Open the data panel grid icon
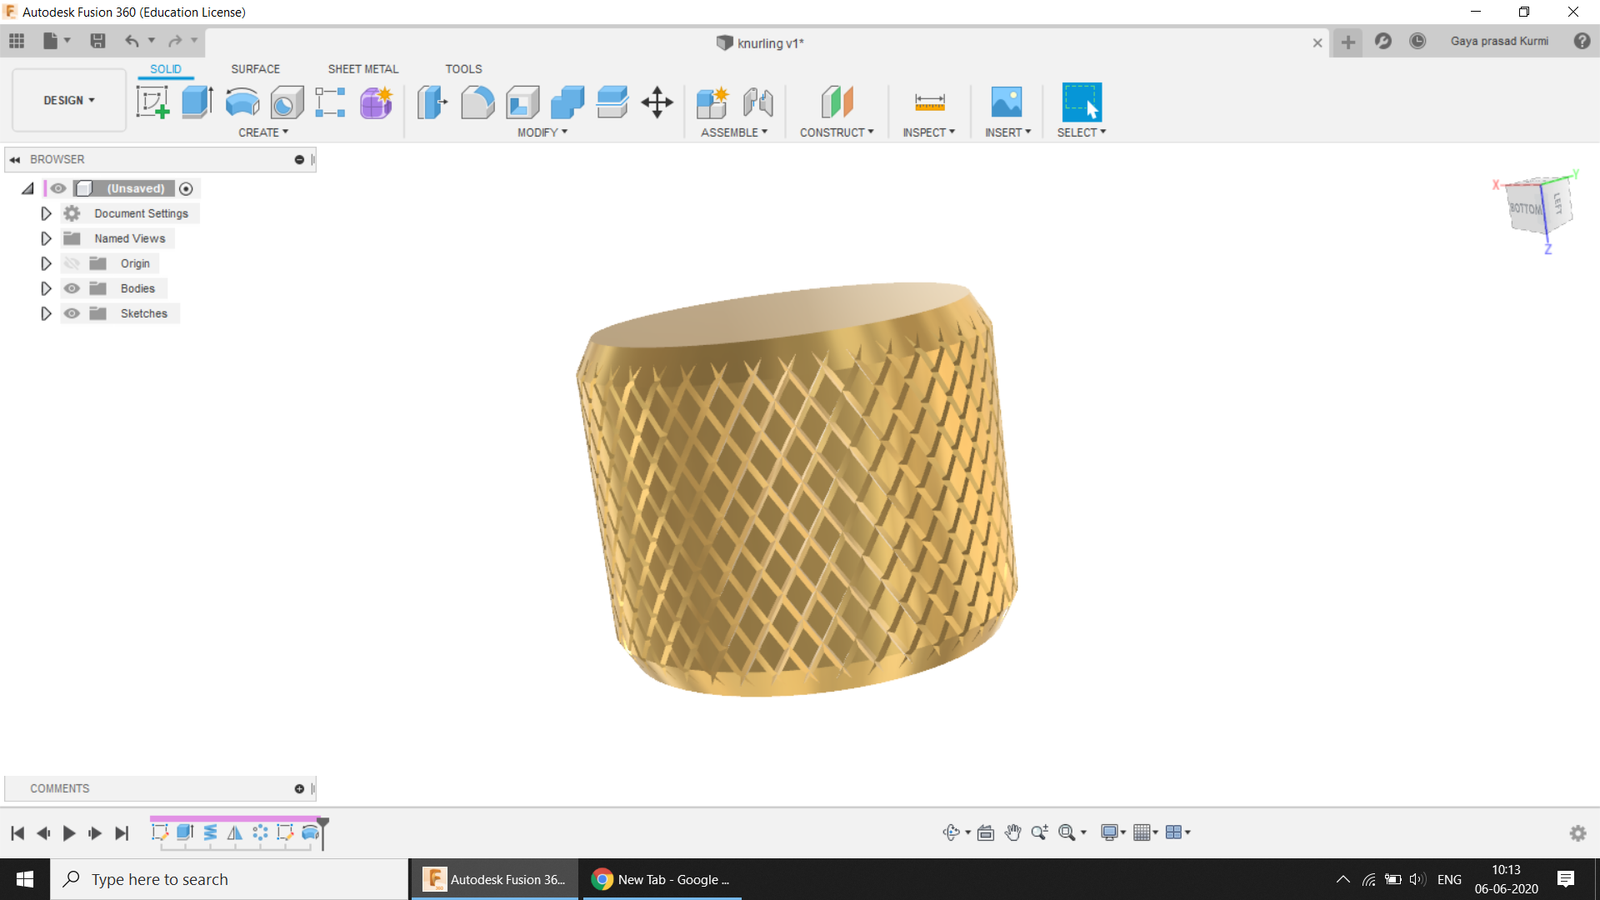This screenshot has width=1600, height=900. point(17,41)
